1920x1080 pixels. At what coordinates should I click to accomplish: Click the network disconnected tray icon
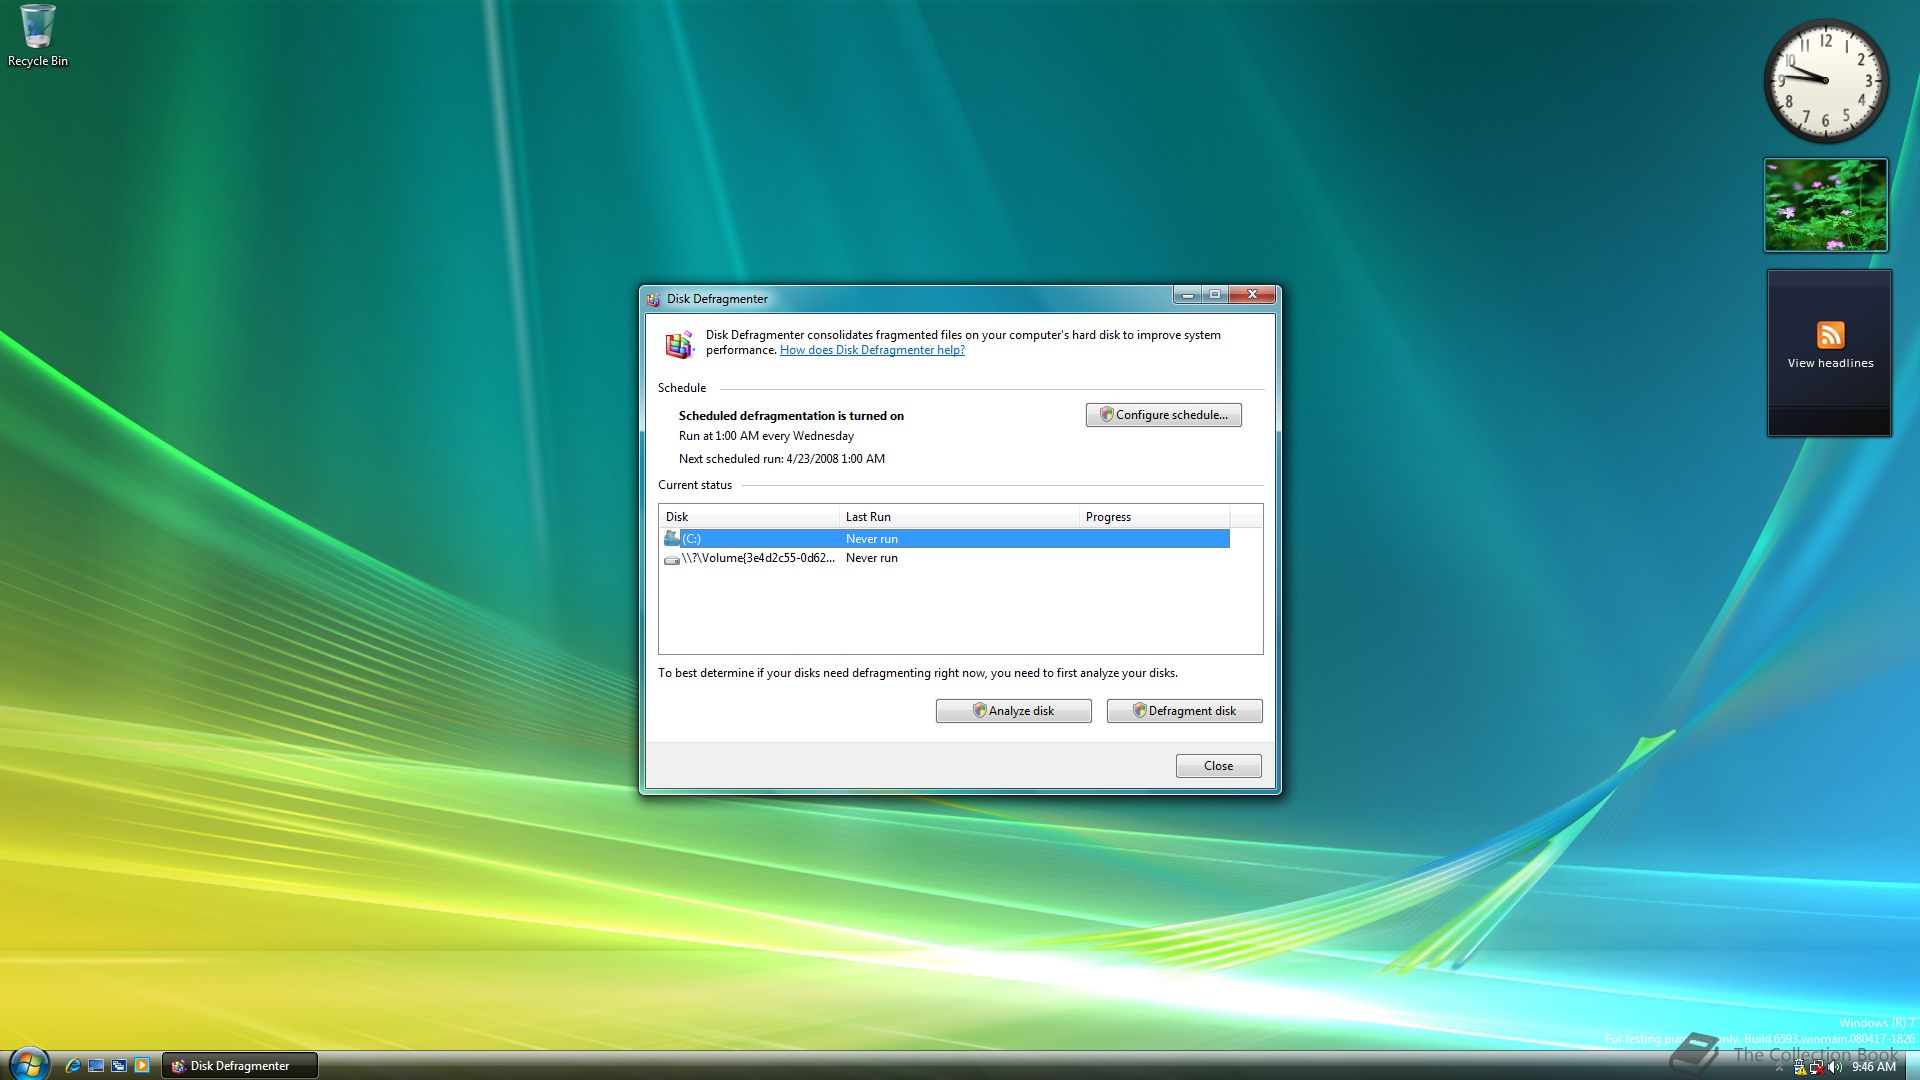[1817, 1067]
